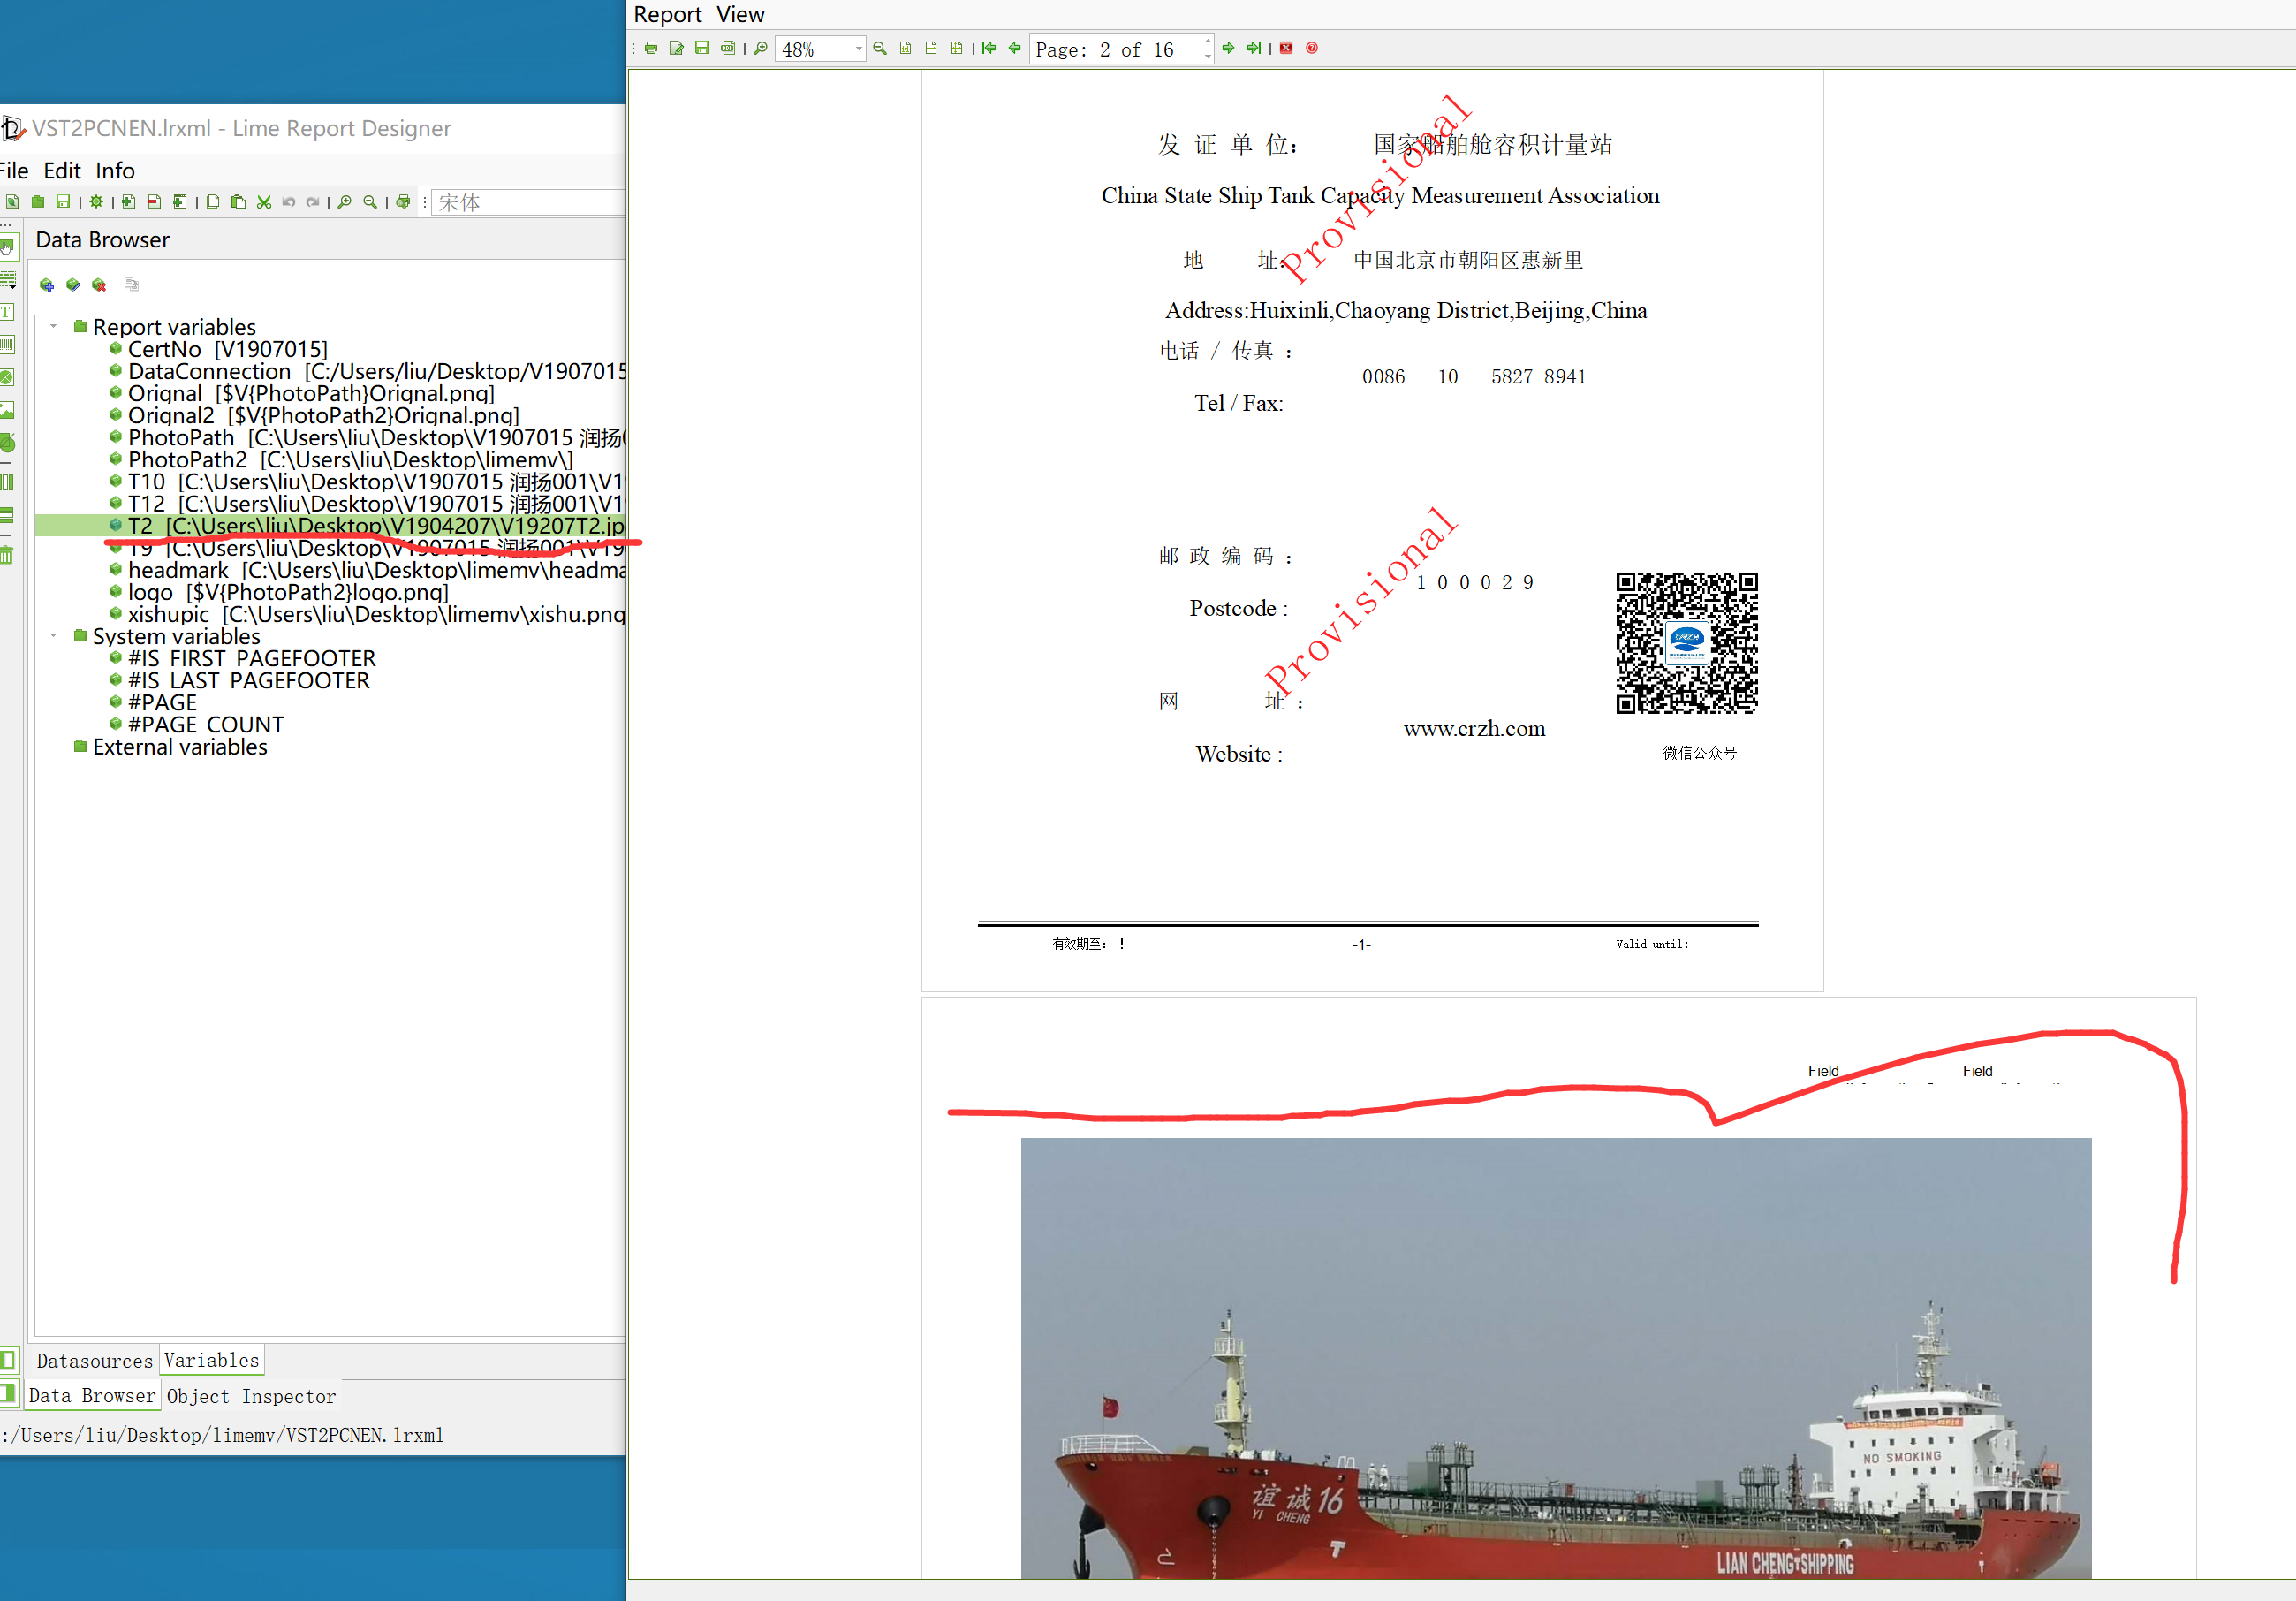Open report settings with the gear icon
This screenshot has width=2296, height=1601.
(96, 201)
